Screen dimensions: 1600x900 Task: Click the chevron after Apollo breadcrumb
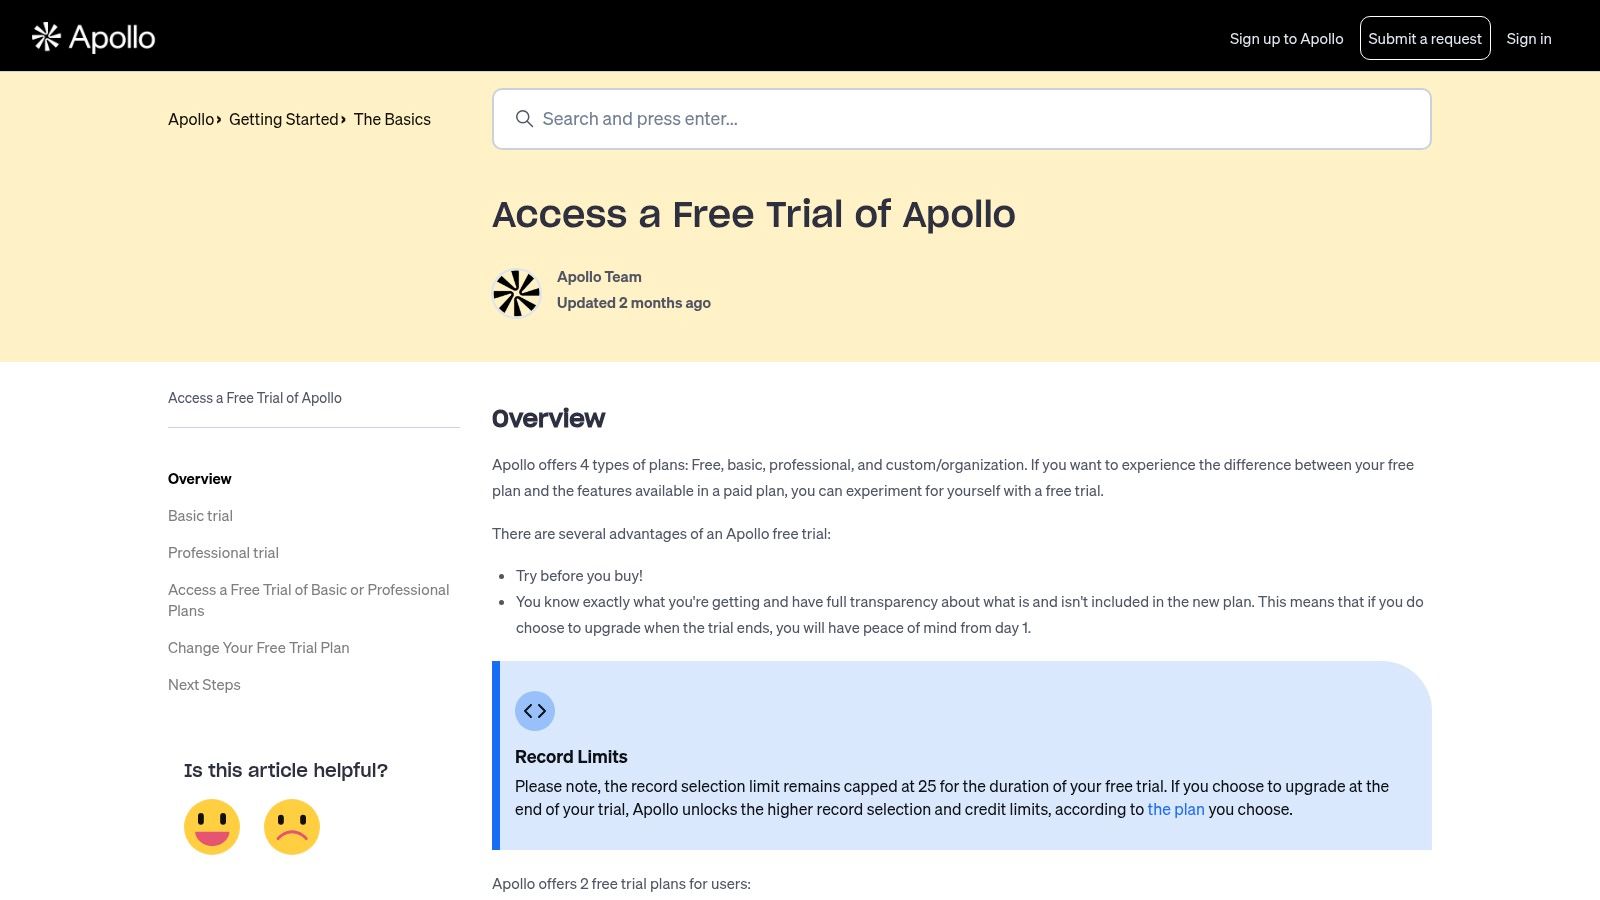pos(219,119)
